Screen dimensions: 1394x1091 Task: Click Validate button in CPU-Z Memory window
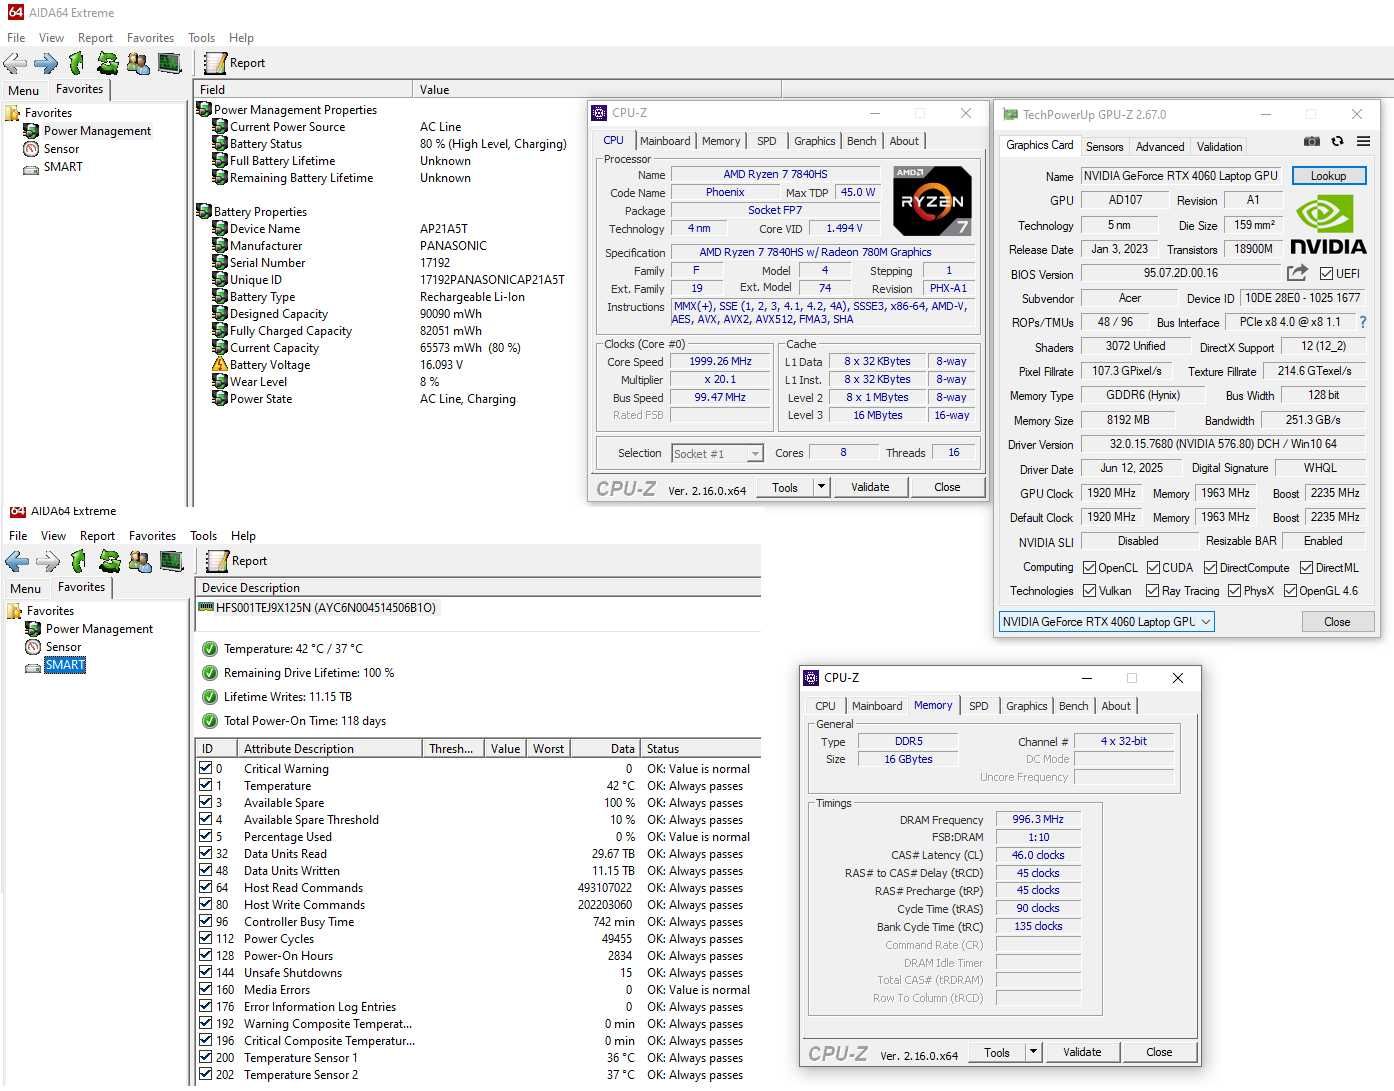tap(1082, 1052)
